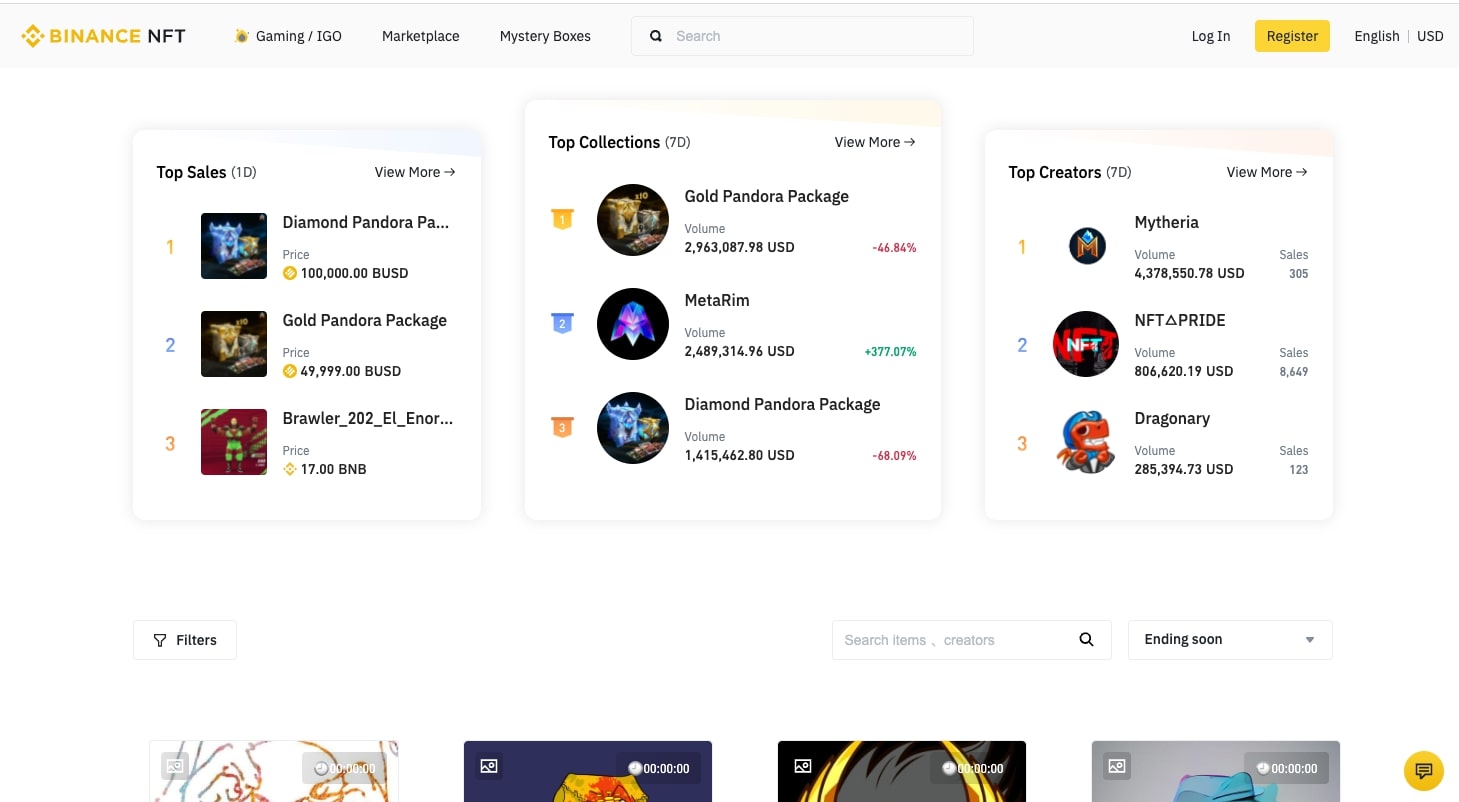This screenshot has width=1459, height=802.
Task: Open the Gaming / IGO menu
Action: (288, 36)
